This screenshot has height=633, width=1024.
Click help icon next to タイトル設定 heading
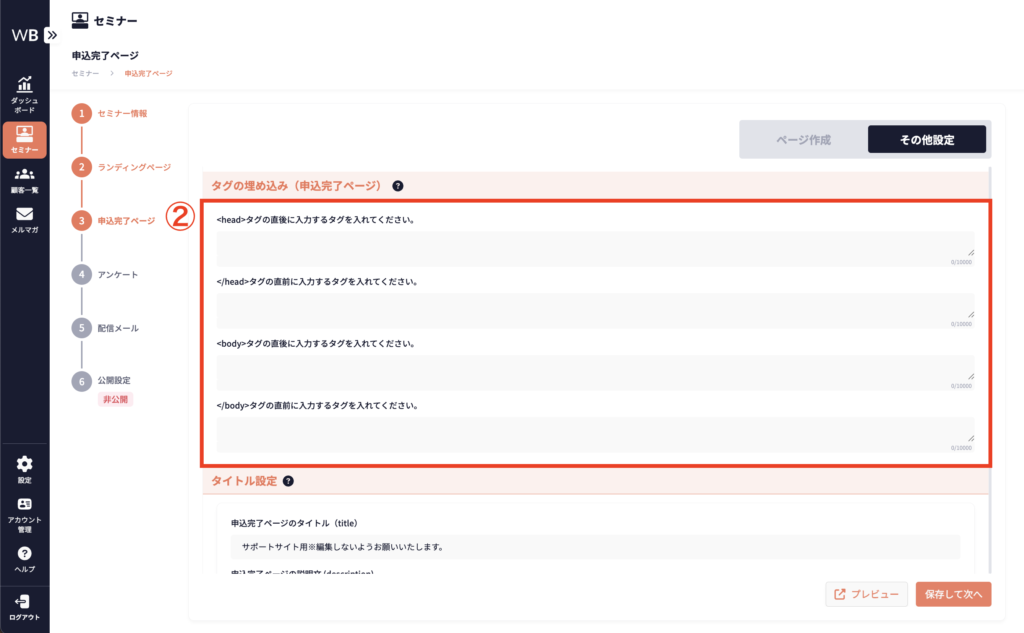pyautogui.click(x=288, y=481)
